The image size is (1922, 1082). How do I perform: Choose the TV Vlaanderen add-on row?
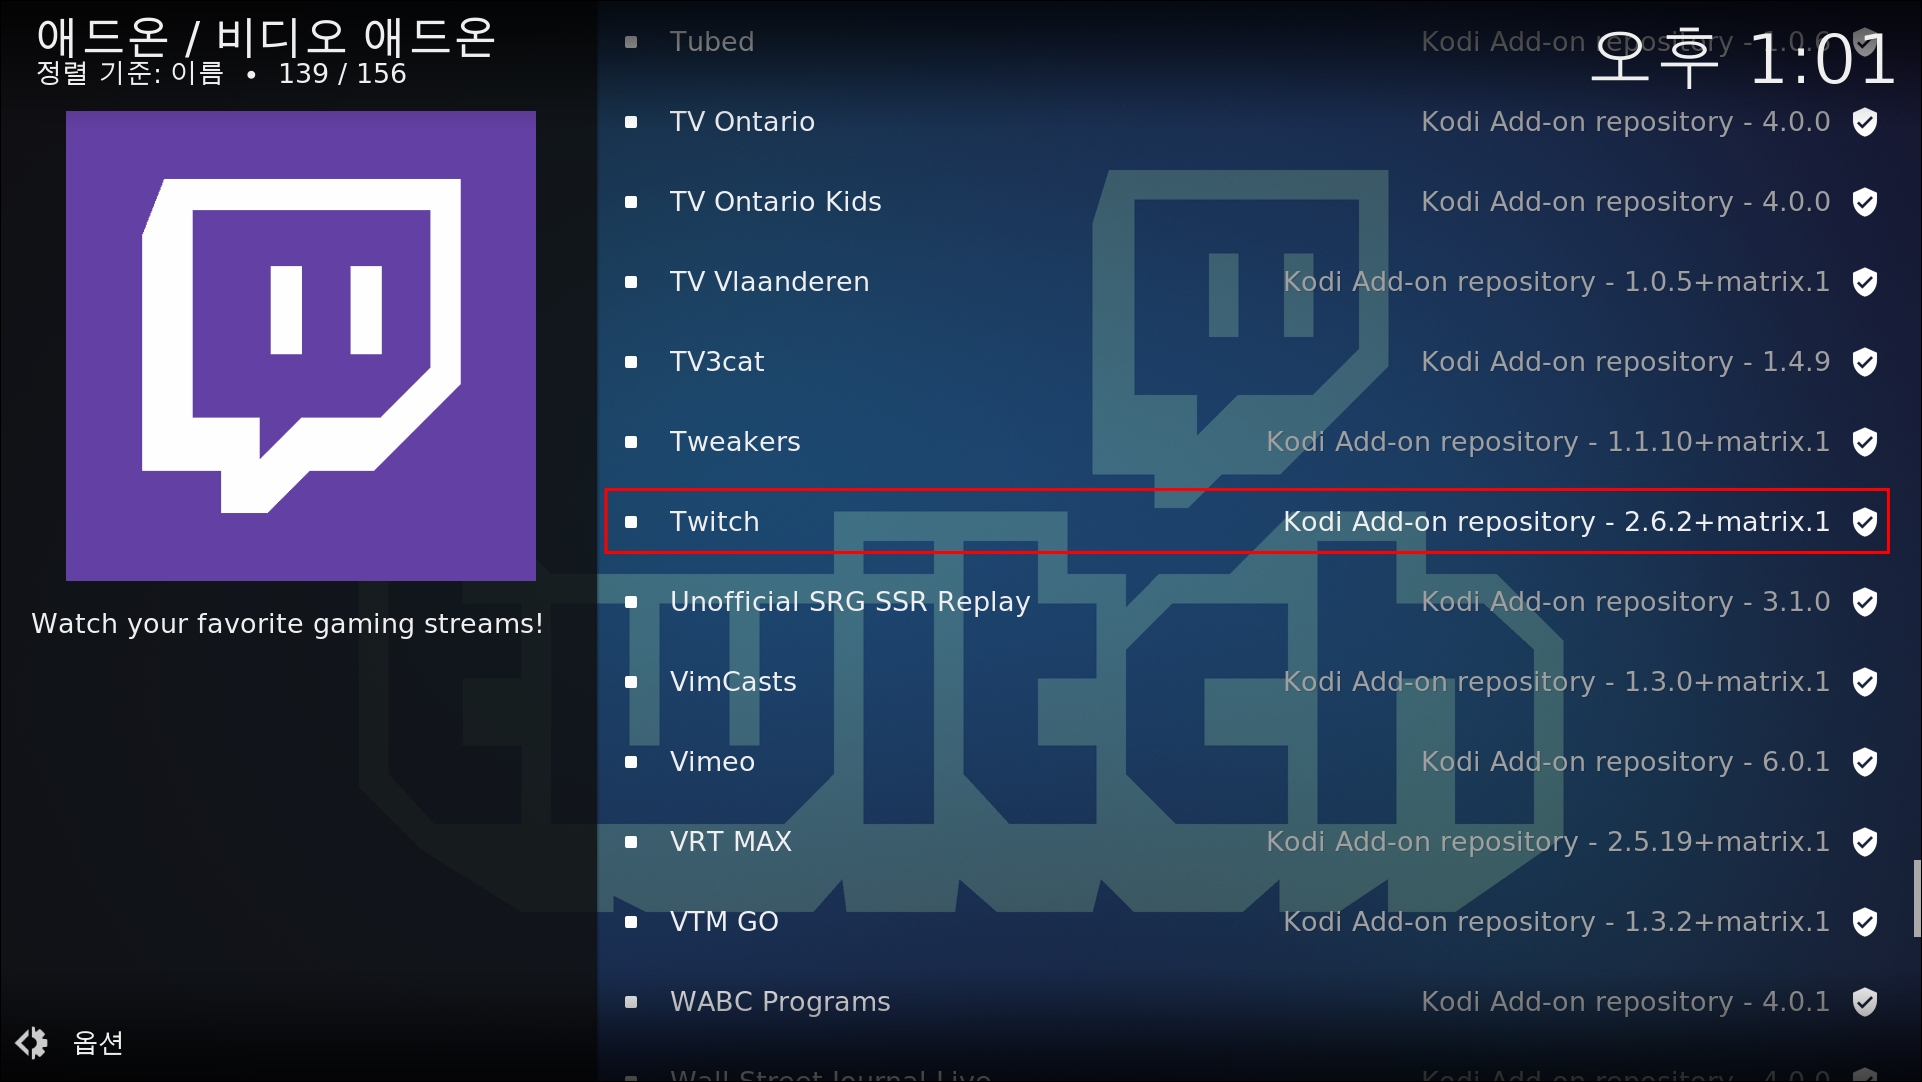click(x=1247, y=281)
